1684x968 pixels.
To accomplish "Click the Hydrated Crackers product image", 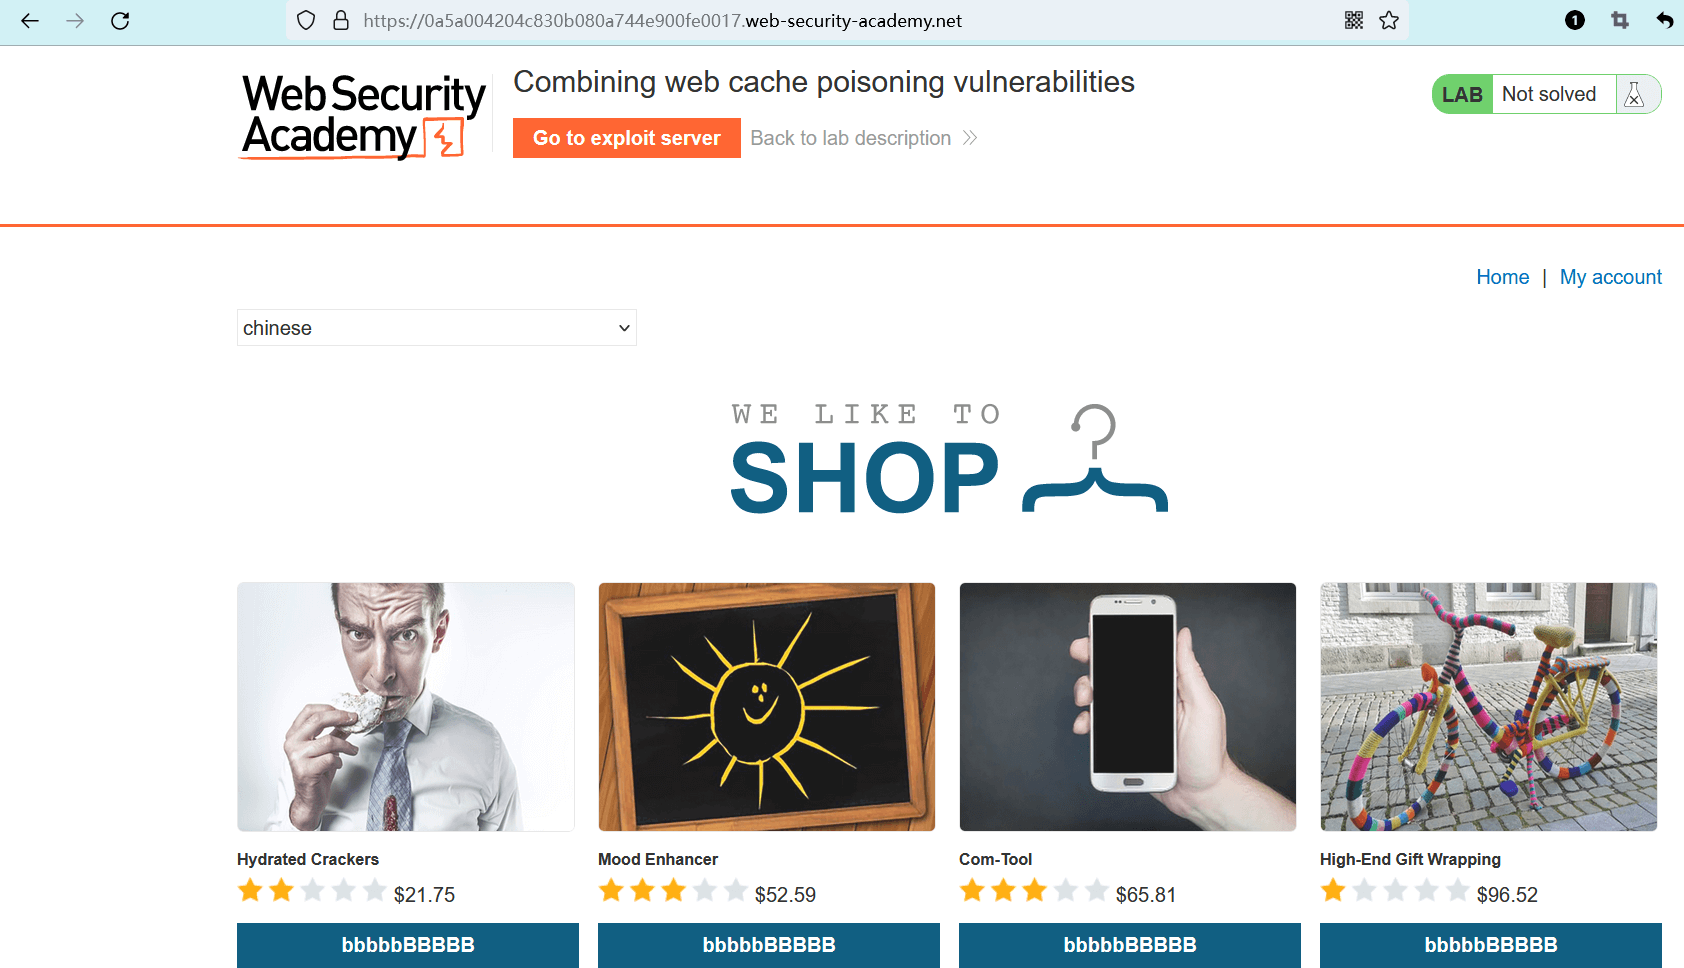I will pyautogui.click(x=406, y=707).
